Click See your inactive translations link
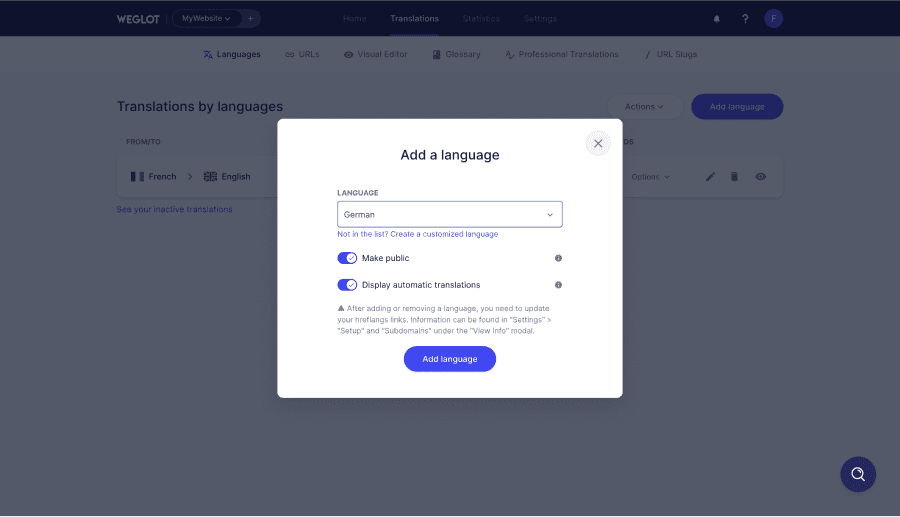Viewport: 900px width, 517px height. click(174, 209)
